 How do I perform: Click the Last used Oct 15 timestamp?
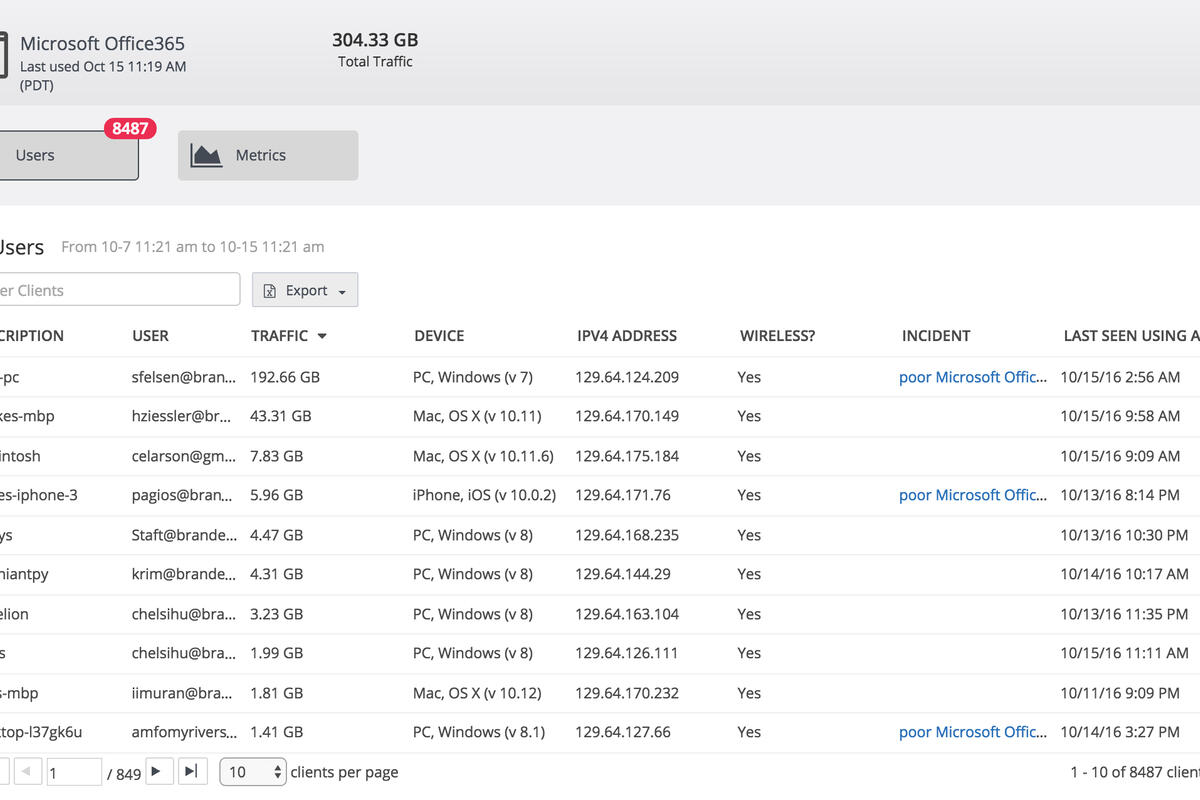[103, 75]
